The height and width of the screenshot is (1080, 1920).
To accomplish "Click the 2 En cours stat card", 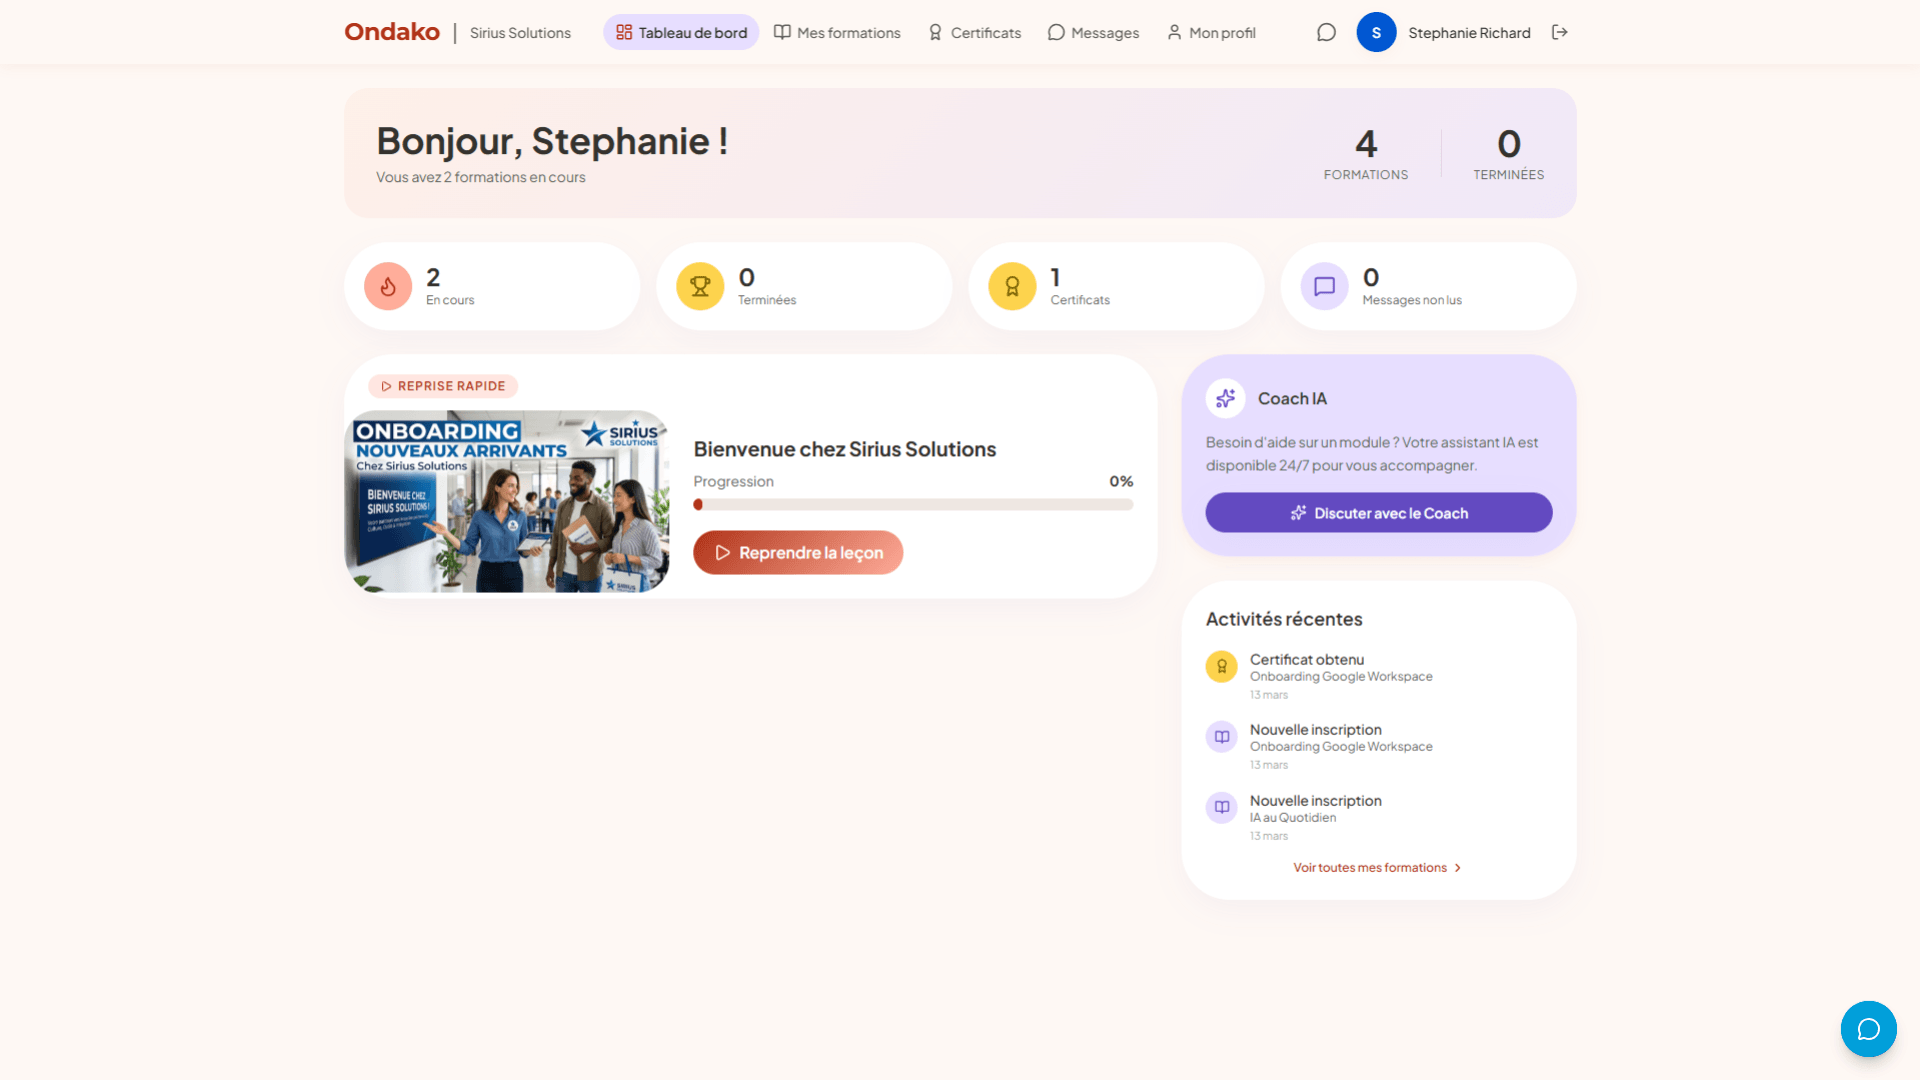I will point(492,286).
